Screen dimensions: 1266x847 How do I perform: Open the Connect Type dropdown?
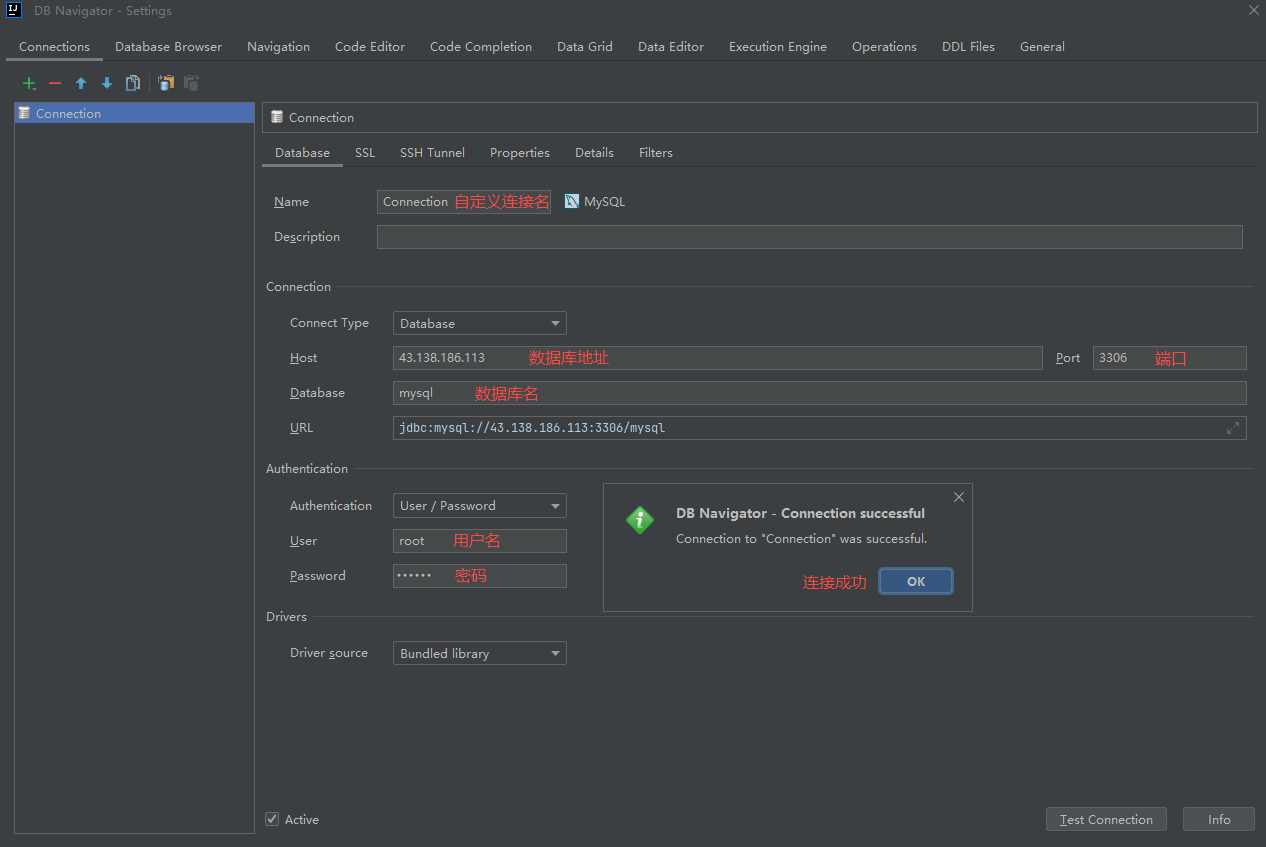479,323
